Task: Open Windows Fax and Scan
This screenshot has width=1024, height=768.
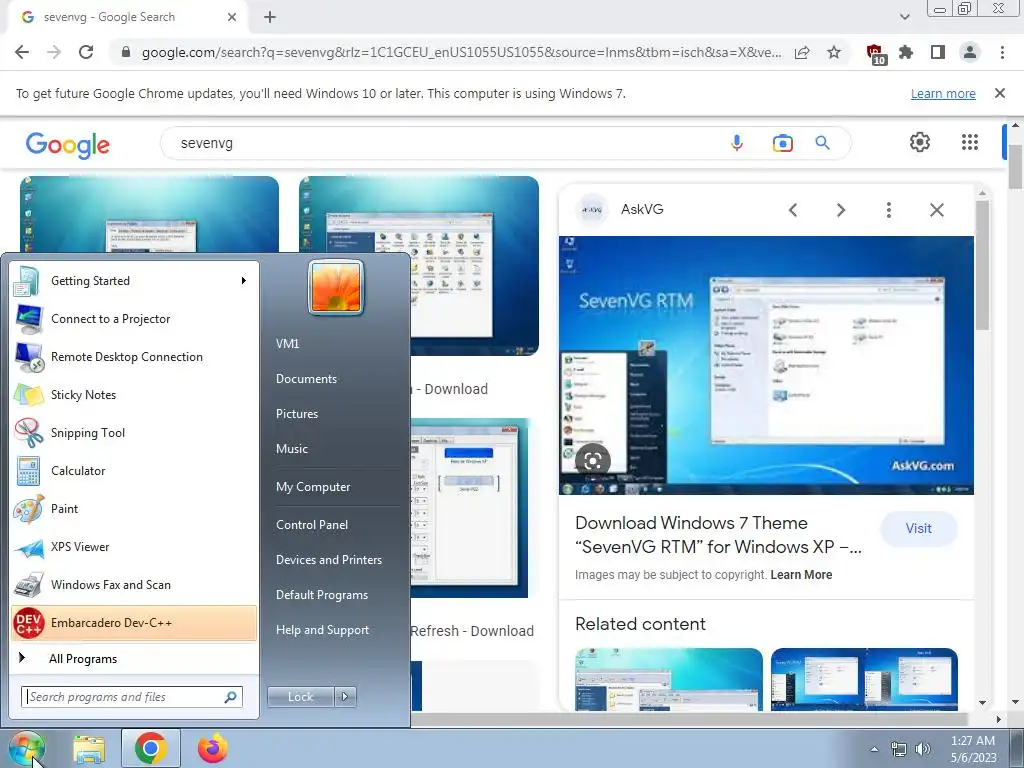Action: (134, 584)
